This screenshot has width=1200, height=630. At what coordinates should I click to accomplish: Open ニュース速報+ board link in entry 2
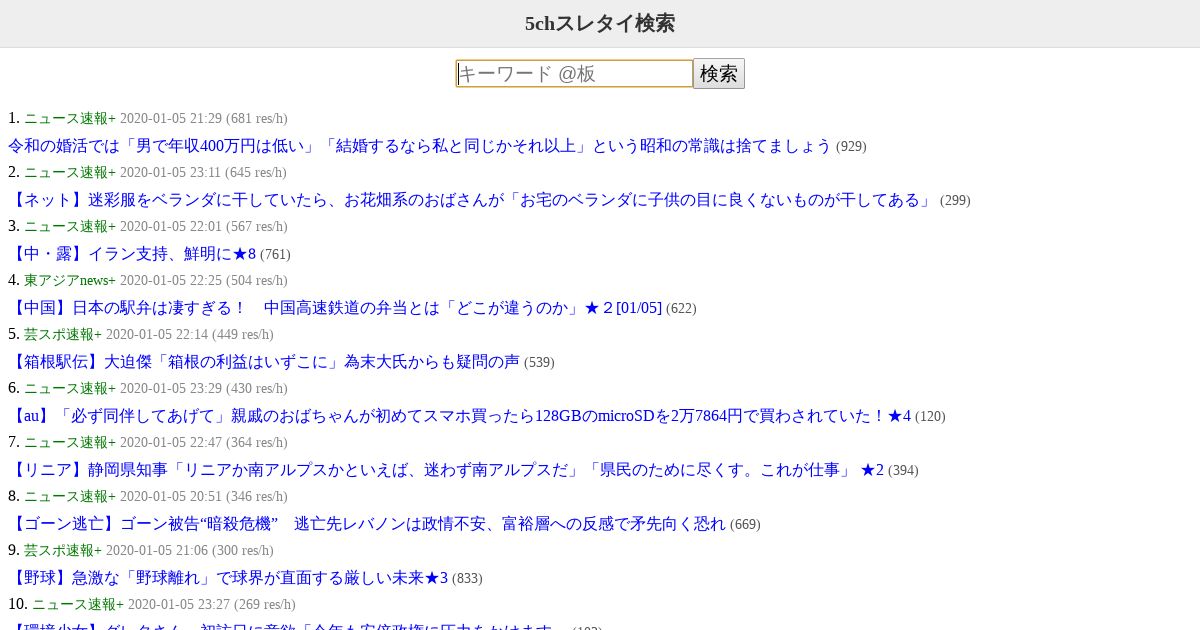click(x=70, y=172)
